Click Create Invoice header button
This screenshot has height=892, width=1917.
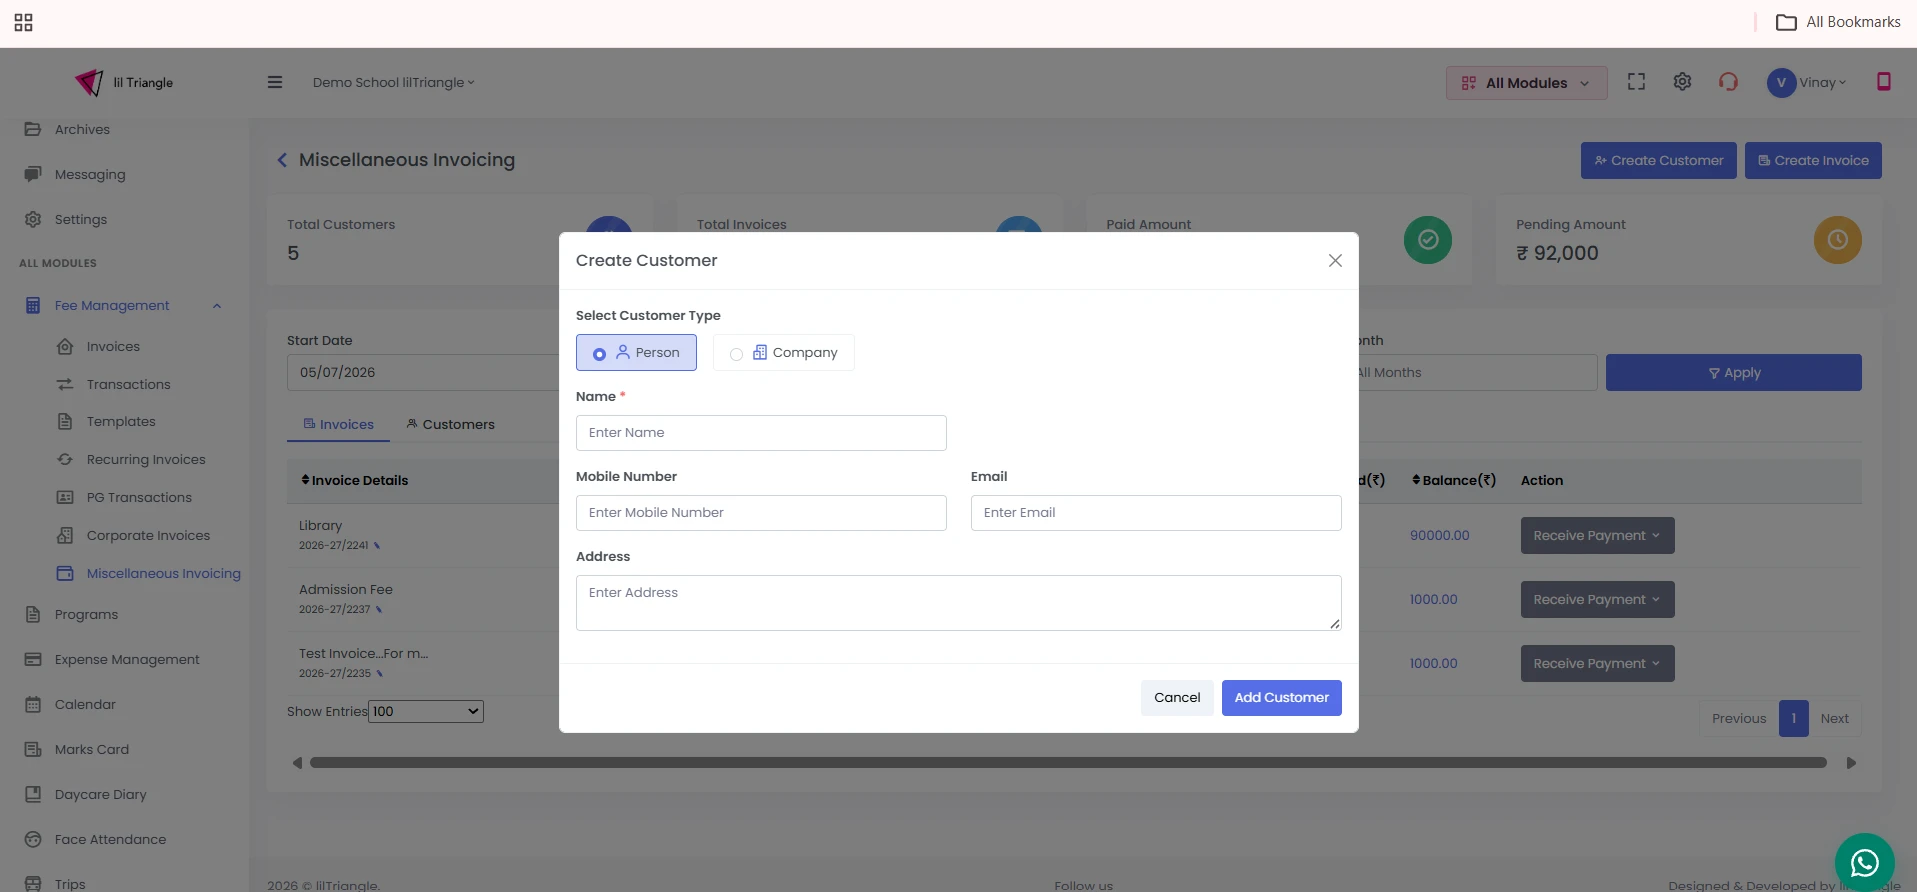(1813, 160)
